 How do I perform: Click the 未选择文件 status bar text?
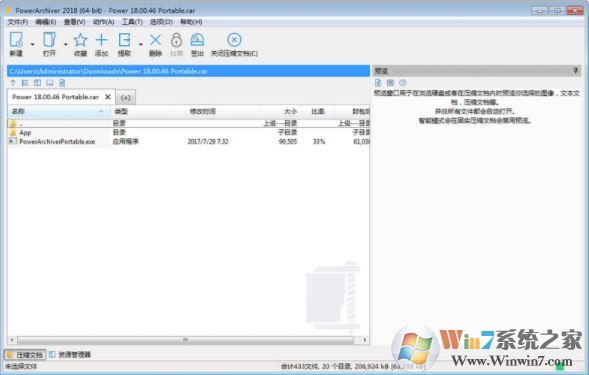21,366
